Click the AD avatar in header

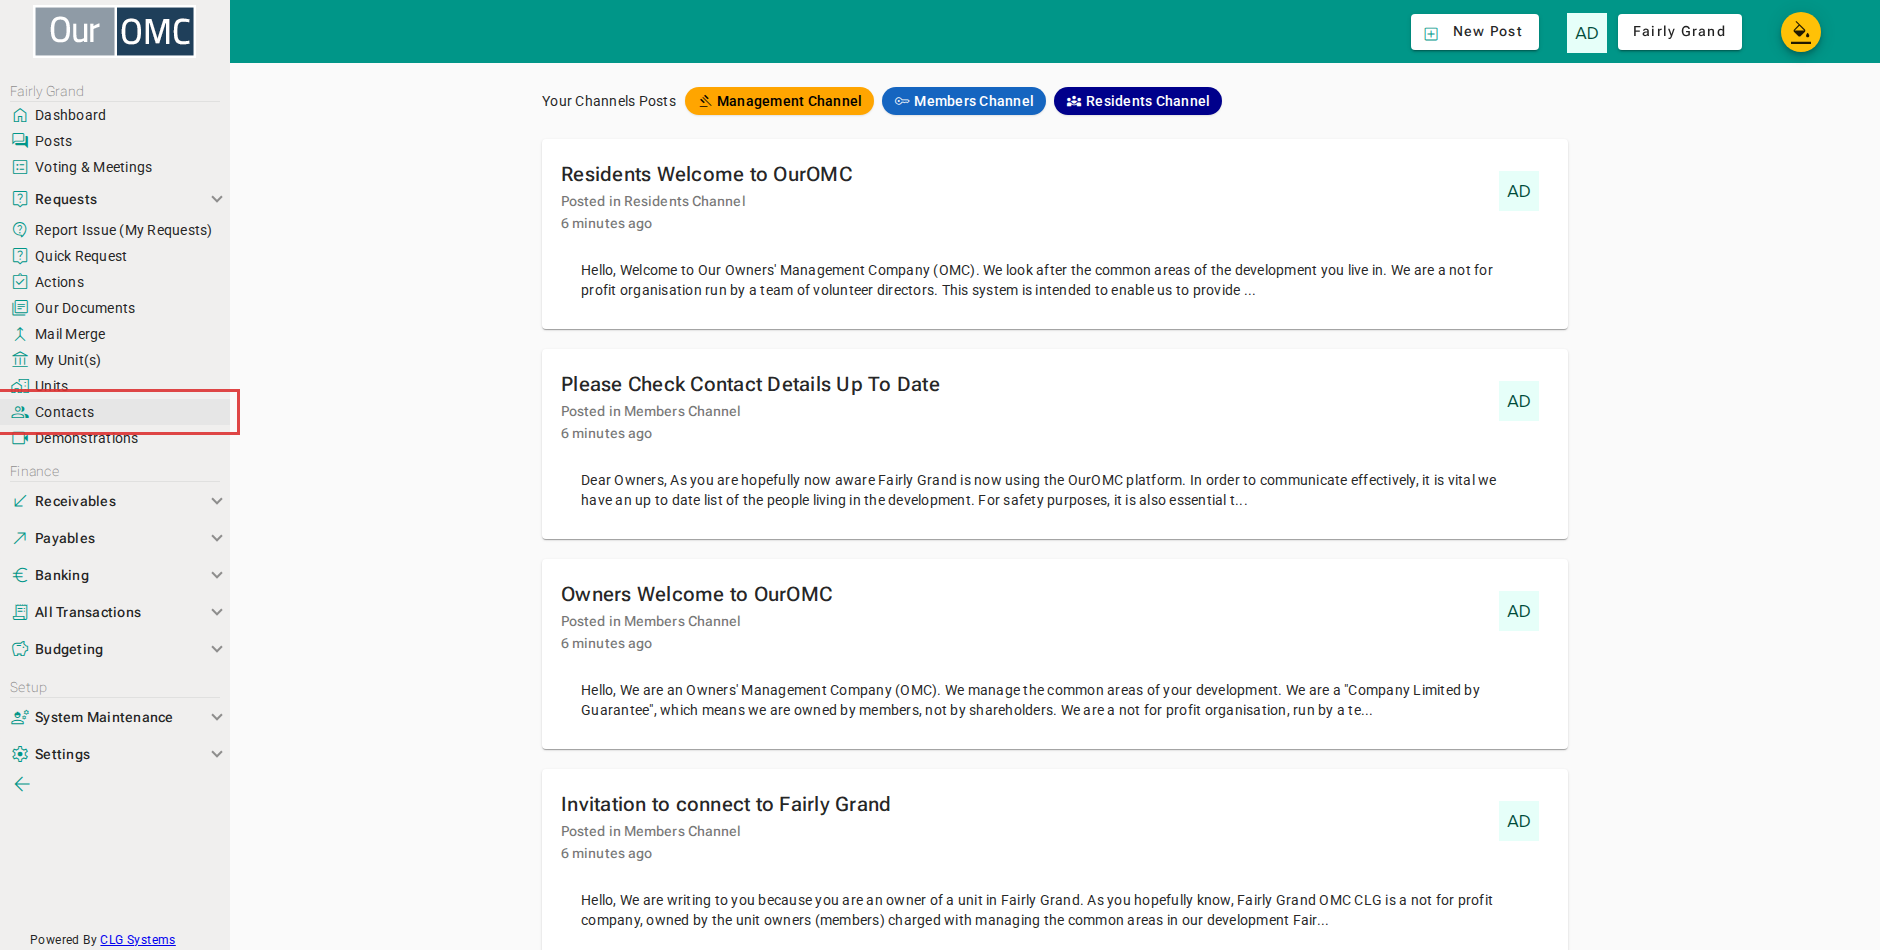[1587, 33]
